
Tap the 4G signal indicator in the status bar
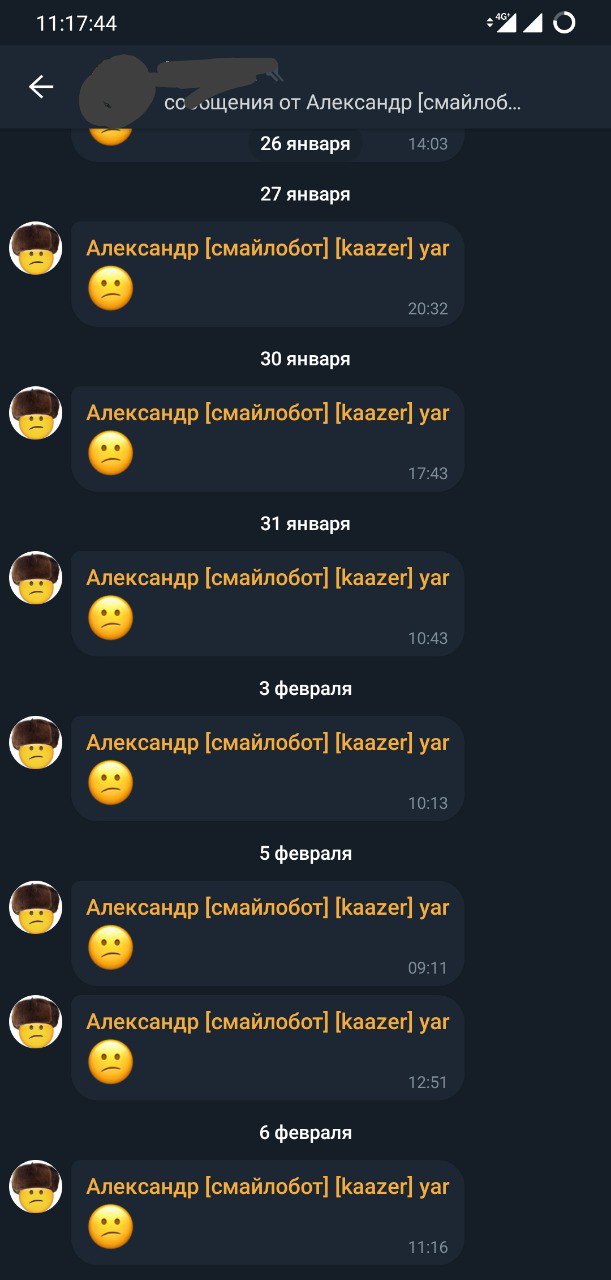tap(501, 22)
